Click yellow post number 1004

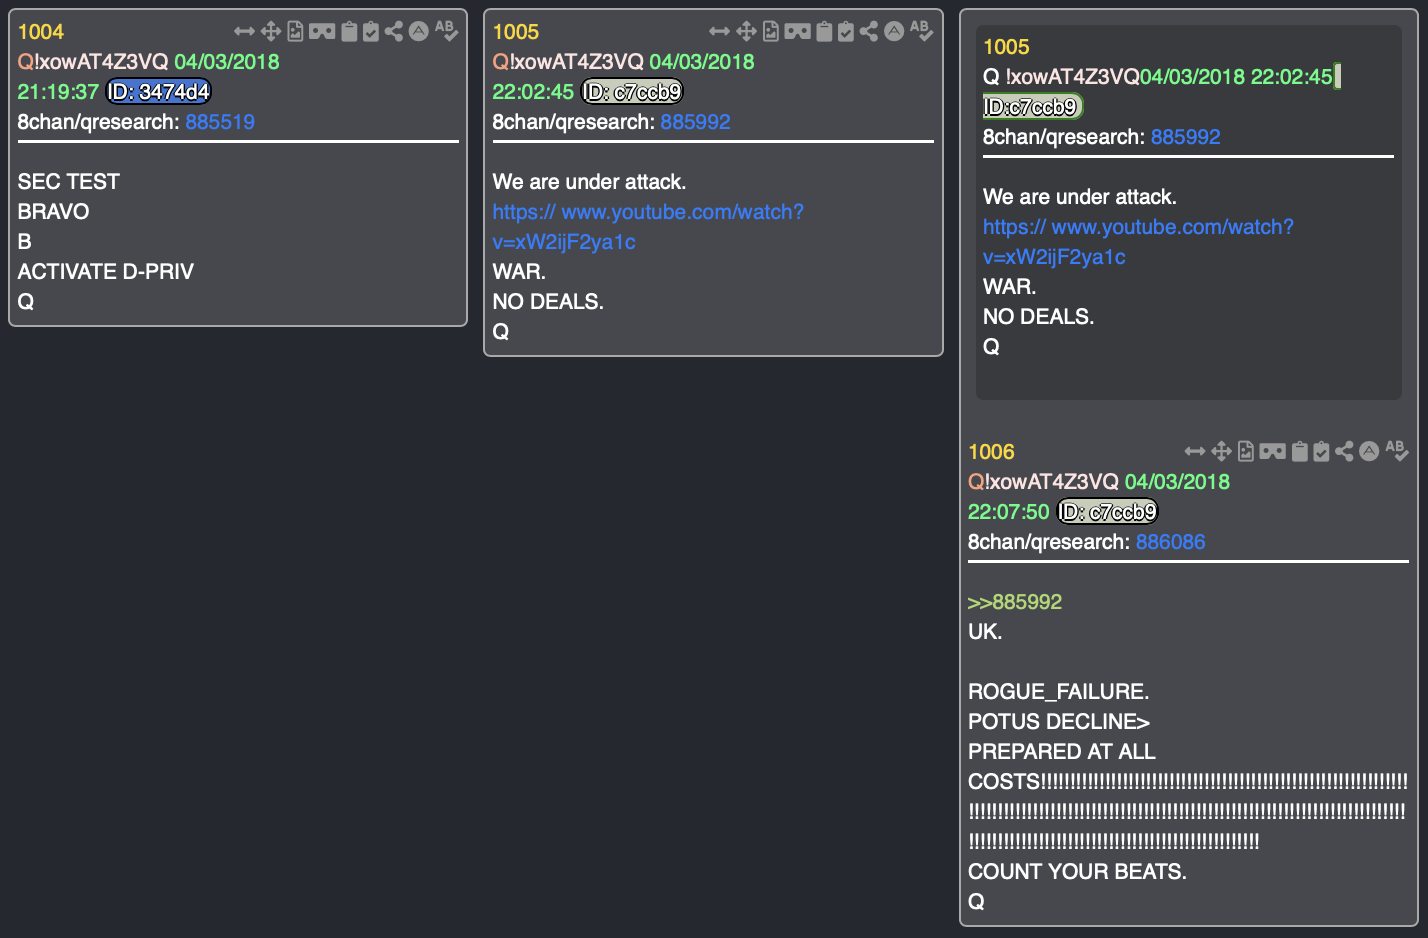(40, 32)
